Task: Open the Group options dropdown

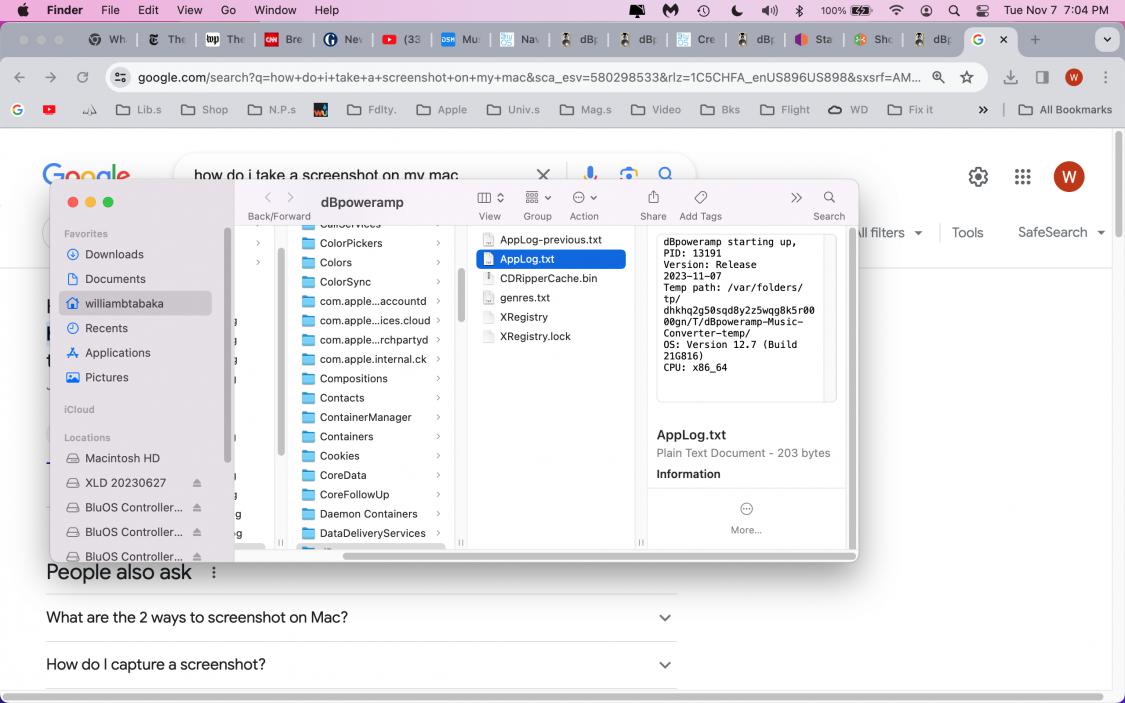Action: (x=538, y=198)
